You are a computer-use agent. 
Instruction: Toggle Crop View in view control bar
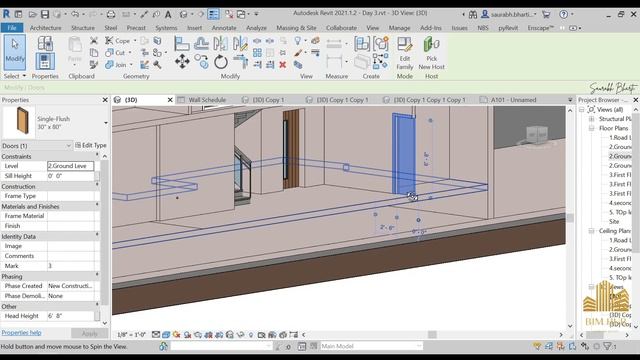tap(209, 335)
